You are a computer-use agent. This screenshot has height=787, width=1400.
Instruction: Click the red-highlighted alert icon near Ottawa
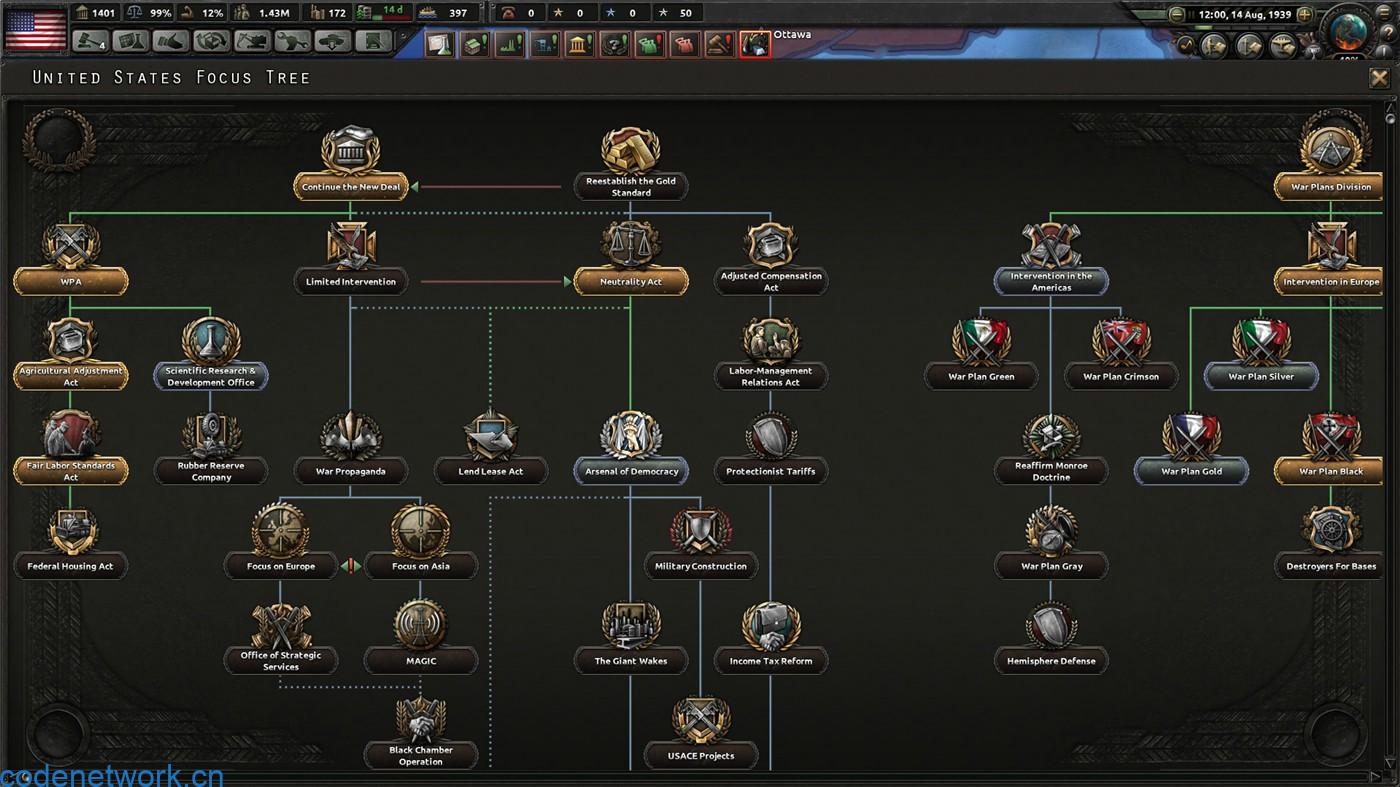tap(755, 44)
